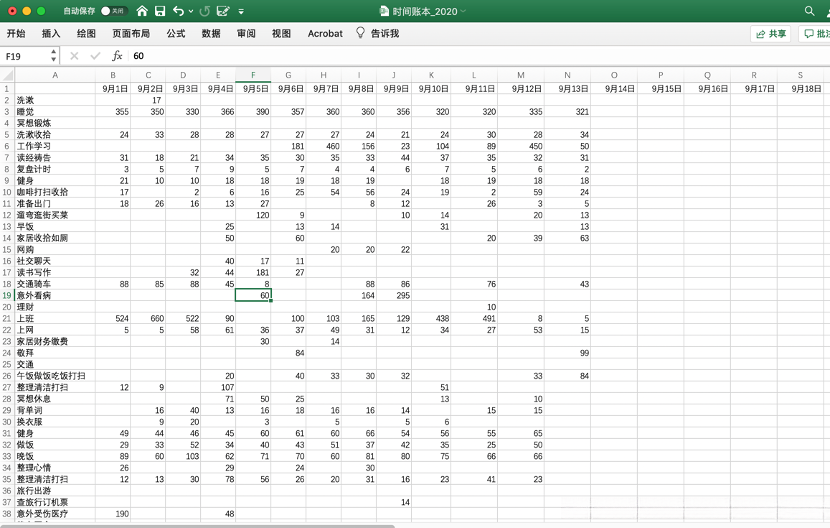Screen dimensions: 830x528
Task: Open the 时间账本_2020 file title dropdown
Action: [x=463, y=11]
